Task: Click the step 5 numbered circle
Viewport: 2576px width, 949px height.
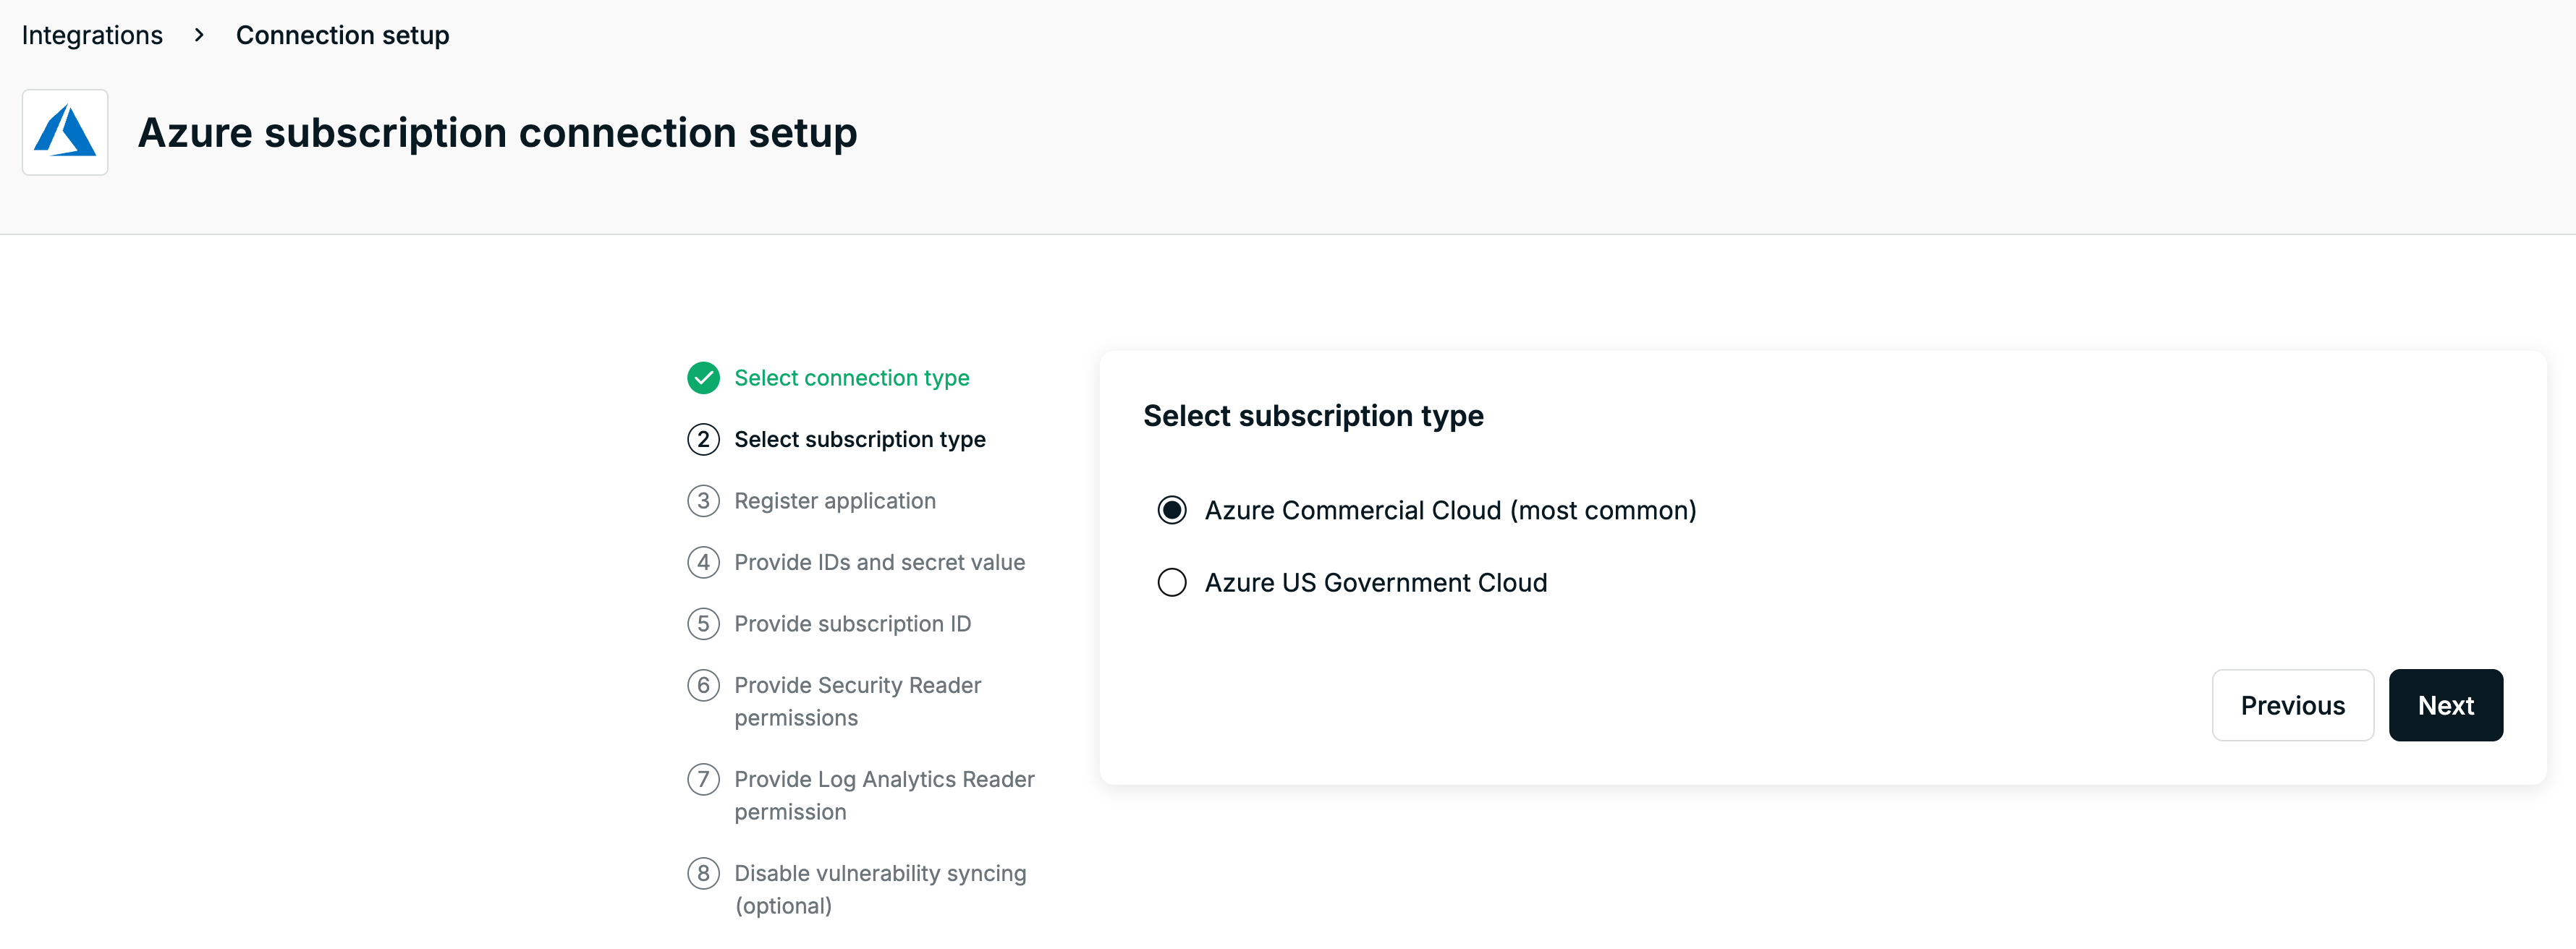Action: [x=704, y=623]
